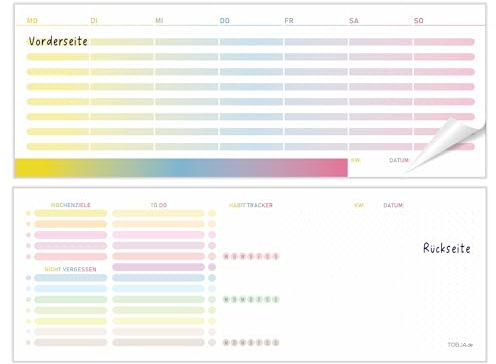Select the TO DO heading

tap(158, 205)
